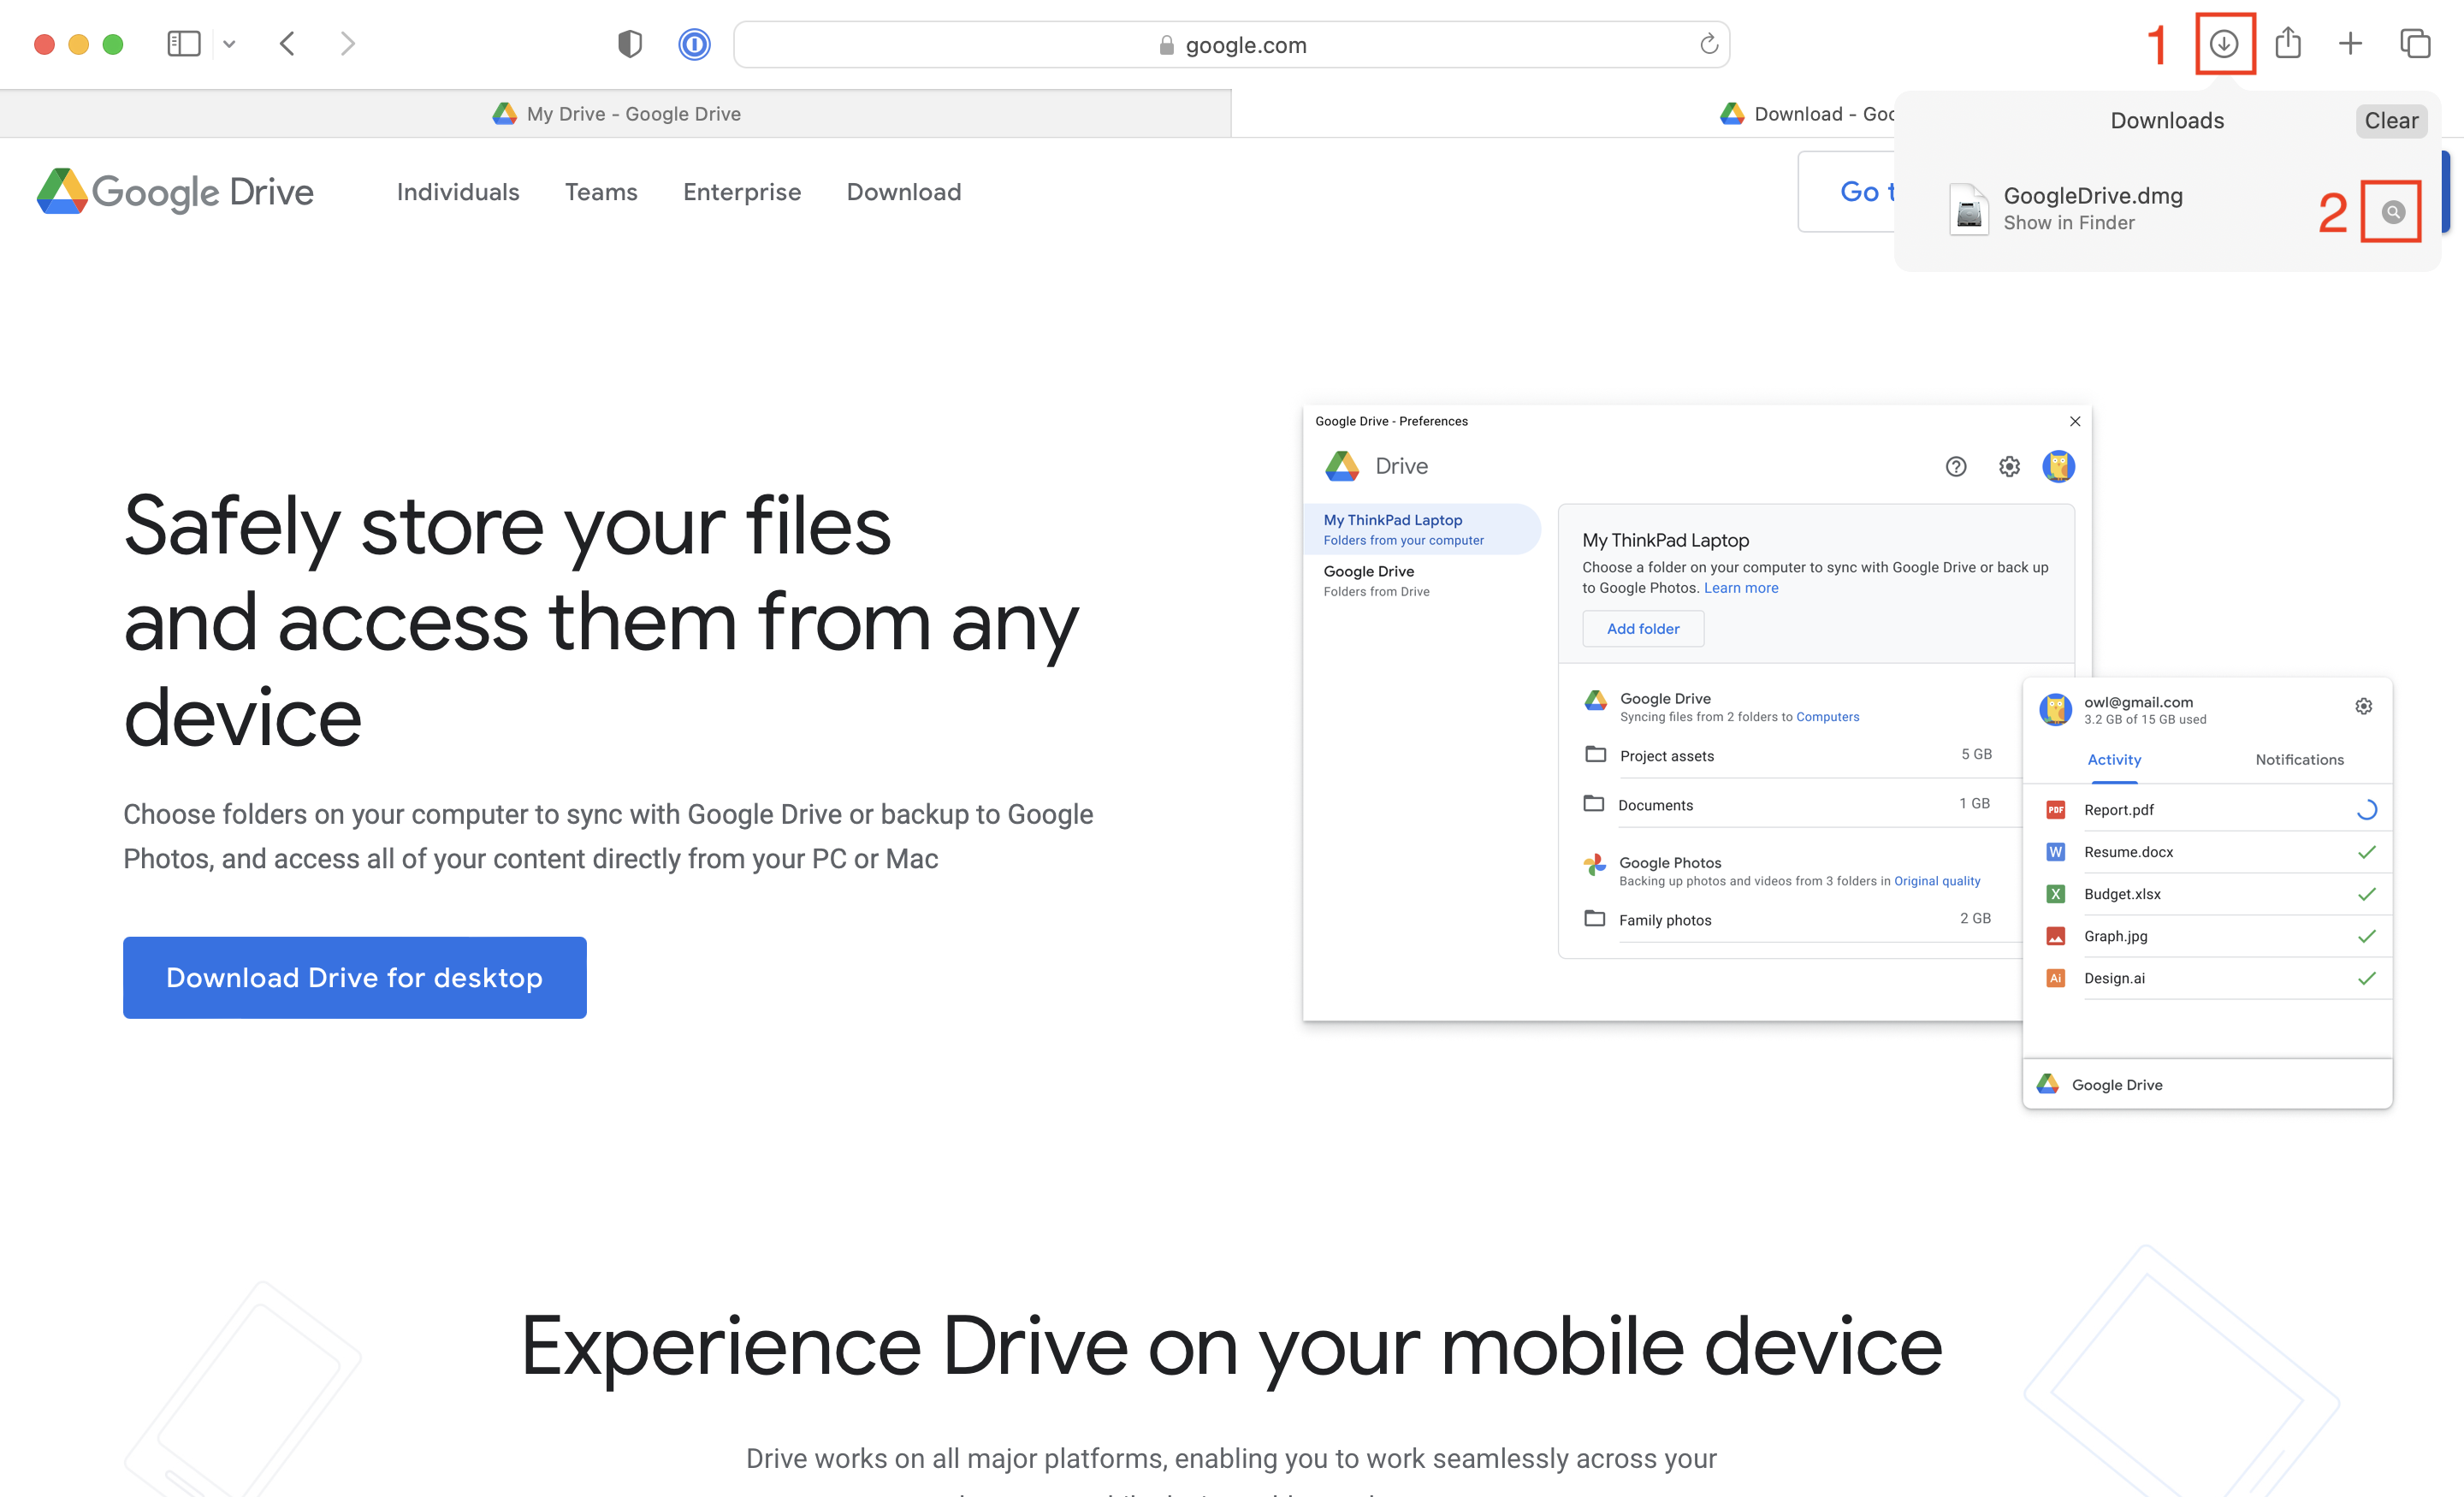Select the Notifications tab in Drive panel
This screenshot has height=1497, width=2464.
2299,760
